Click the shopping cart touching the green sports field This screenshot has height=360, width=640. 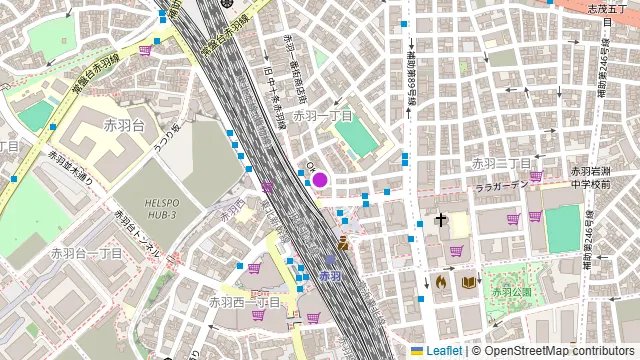point(535,216)
